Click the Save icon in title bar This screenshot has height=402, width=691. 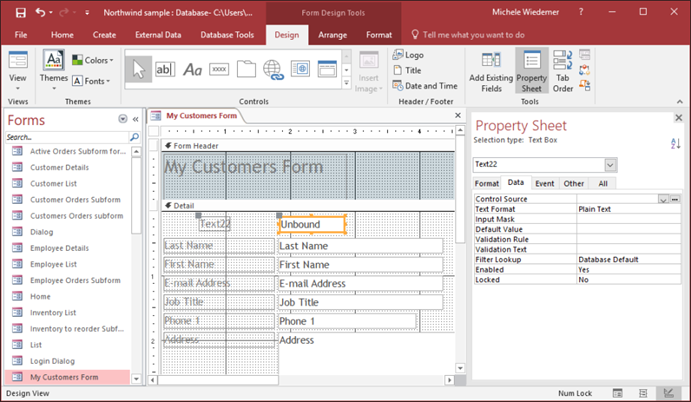click(x=20, y=12)
